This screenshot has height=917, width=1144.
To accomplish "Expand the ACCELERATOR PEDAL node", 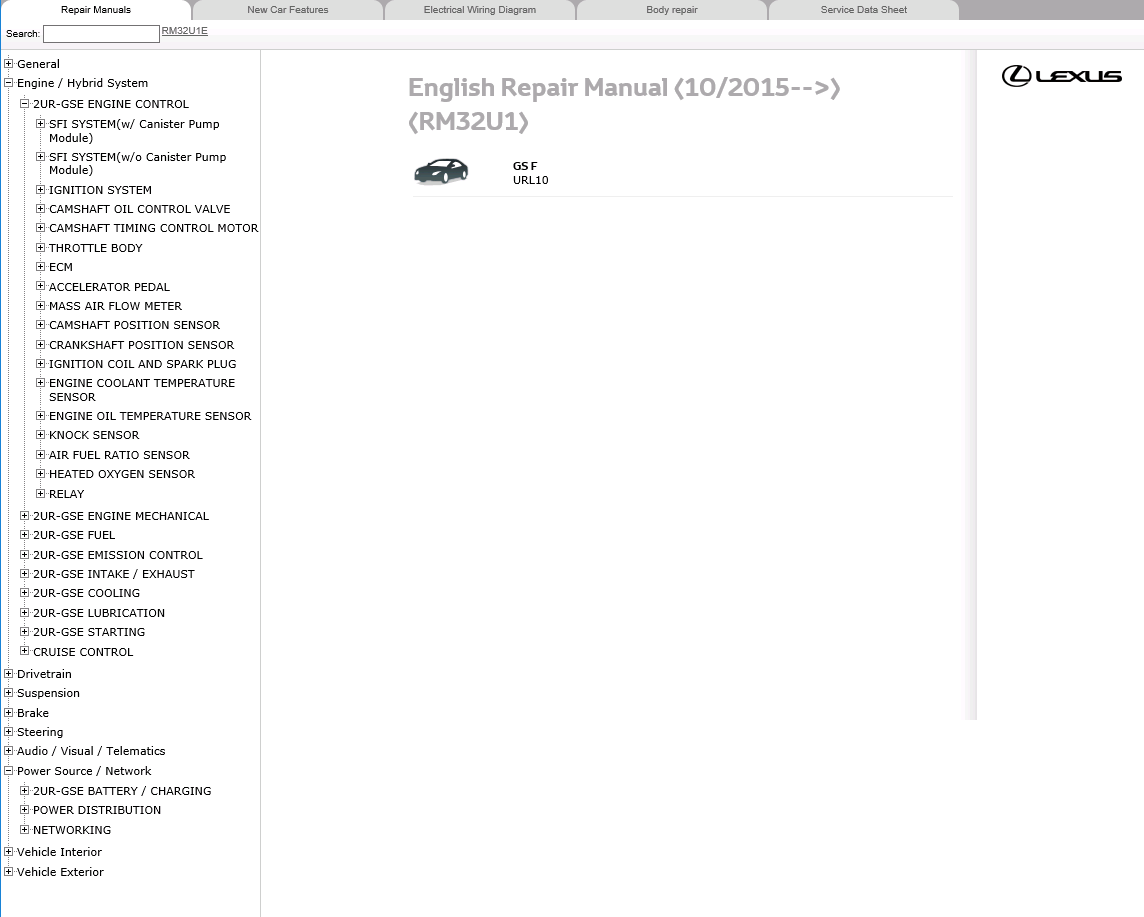I will point(41,286).
